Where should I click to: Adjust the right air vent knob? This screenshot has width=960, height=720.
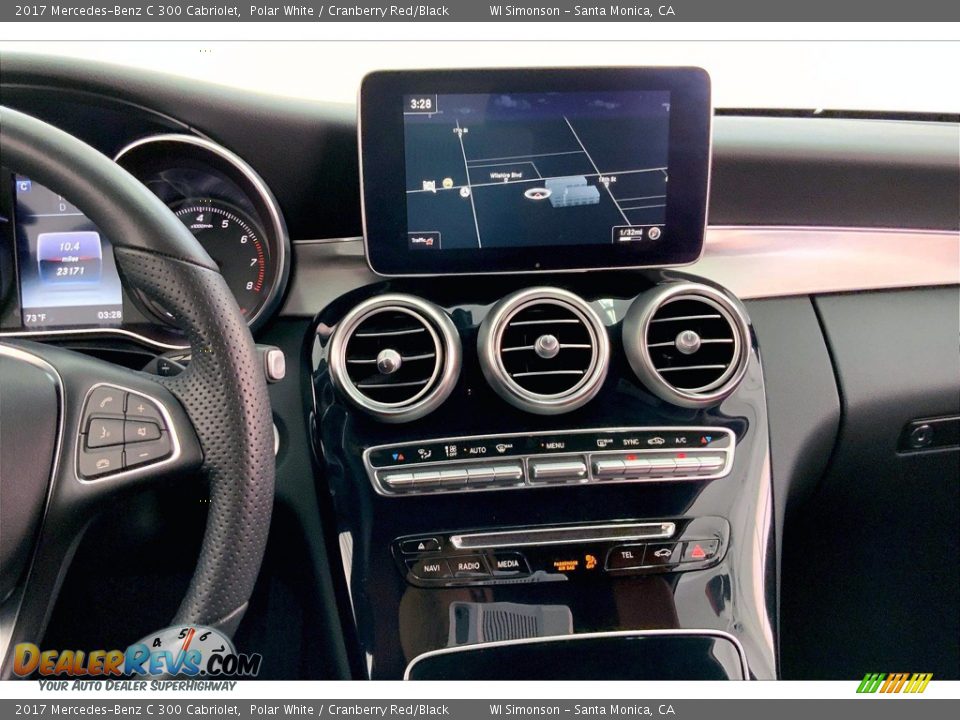click(x=687, y=342)
